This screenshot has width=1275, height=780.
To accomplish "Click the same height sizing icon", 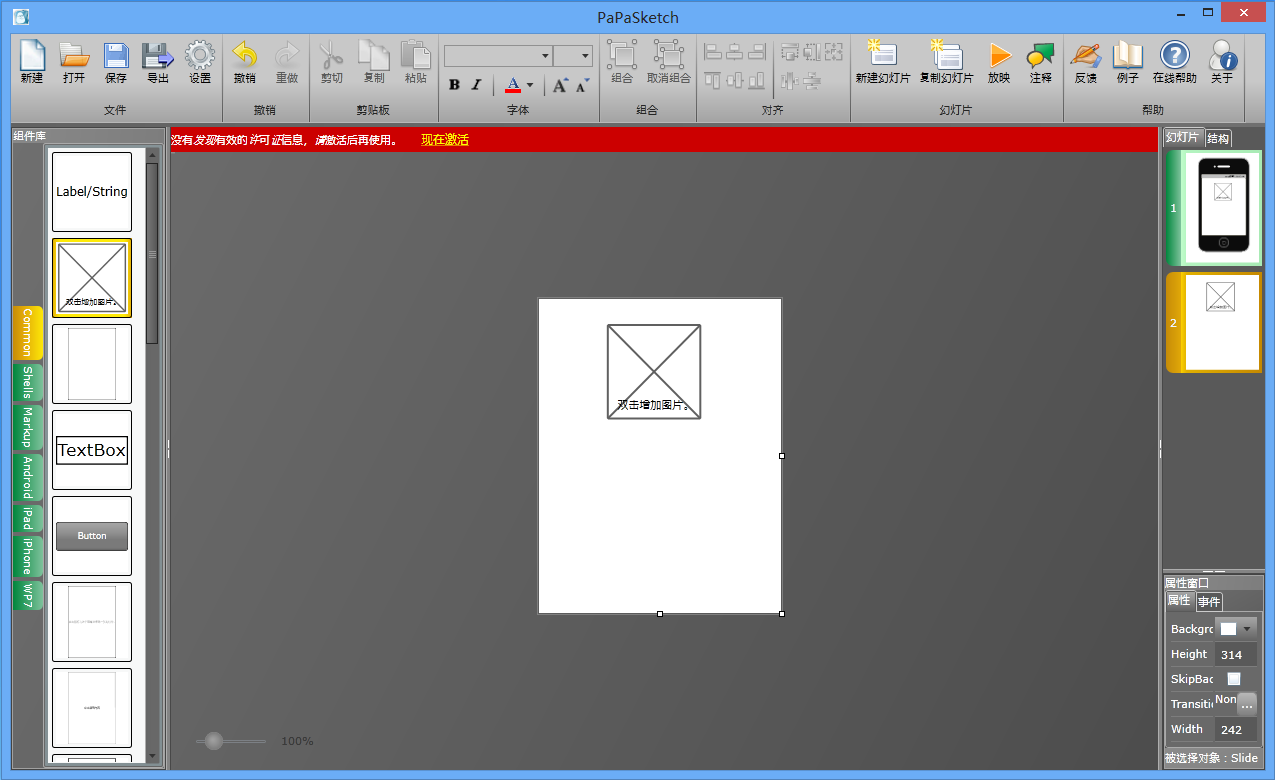I will [812, 51].
